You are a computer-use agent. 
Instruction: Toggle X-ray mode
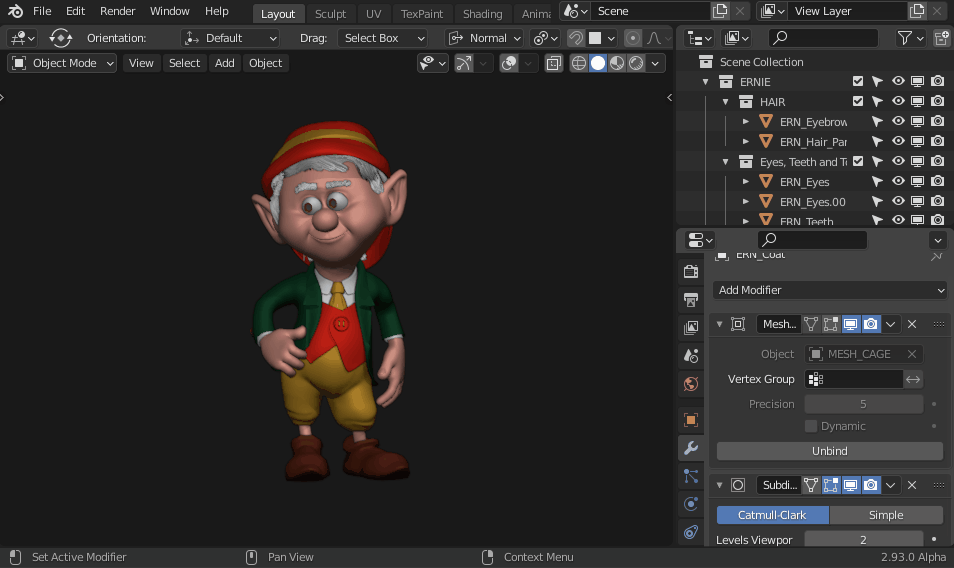click(553, 63)
